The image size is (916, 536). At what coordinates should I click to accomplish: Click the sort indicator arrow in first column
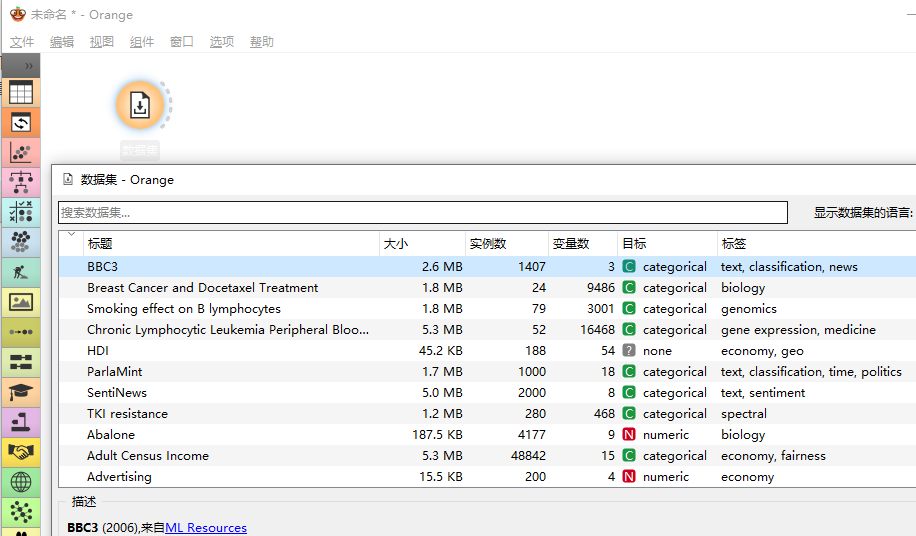[71, 235]
